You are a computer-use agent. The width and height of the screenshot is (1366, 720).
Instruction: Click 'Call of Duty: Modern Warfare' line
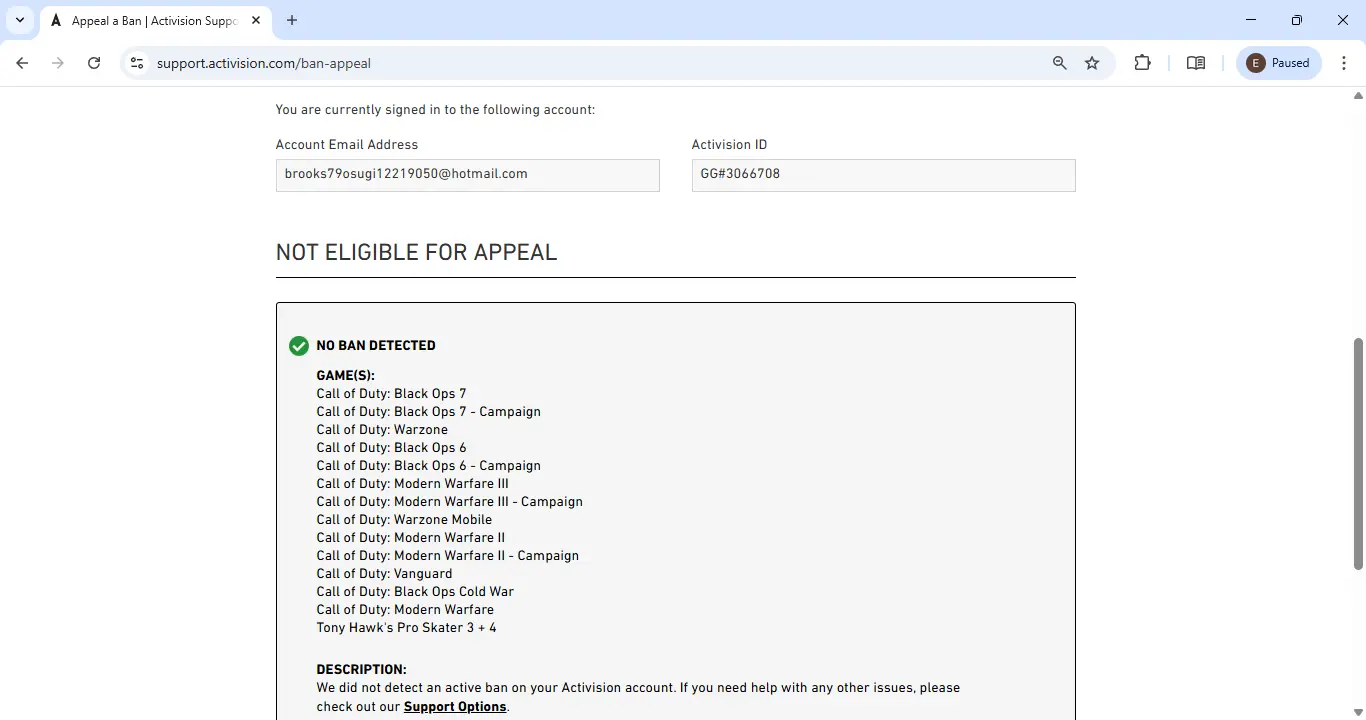coord(406,610)
